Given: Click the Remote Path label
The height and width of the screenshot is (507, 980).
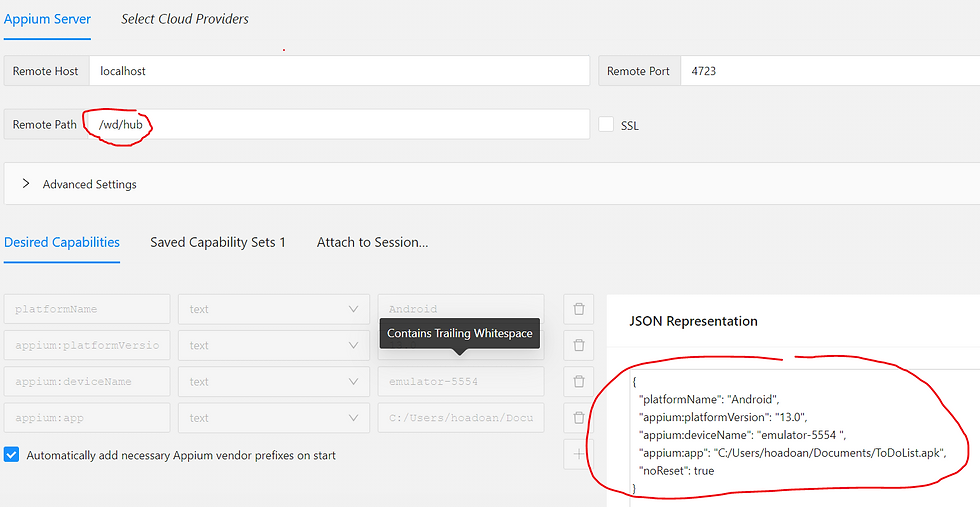Looking at the screenshot, I should (x=45, y=124).
